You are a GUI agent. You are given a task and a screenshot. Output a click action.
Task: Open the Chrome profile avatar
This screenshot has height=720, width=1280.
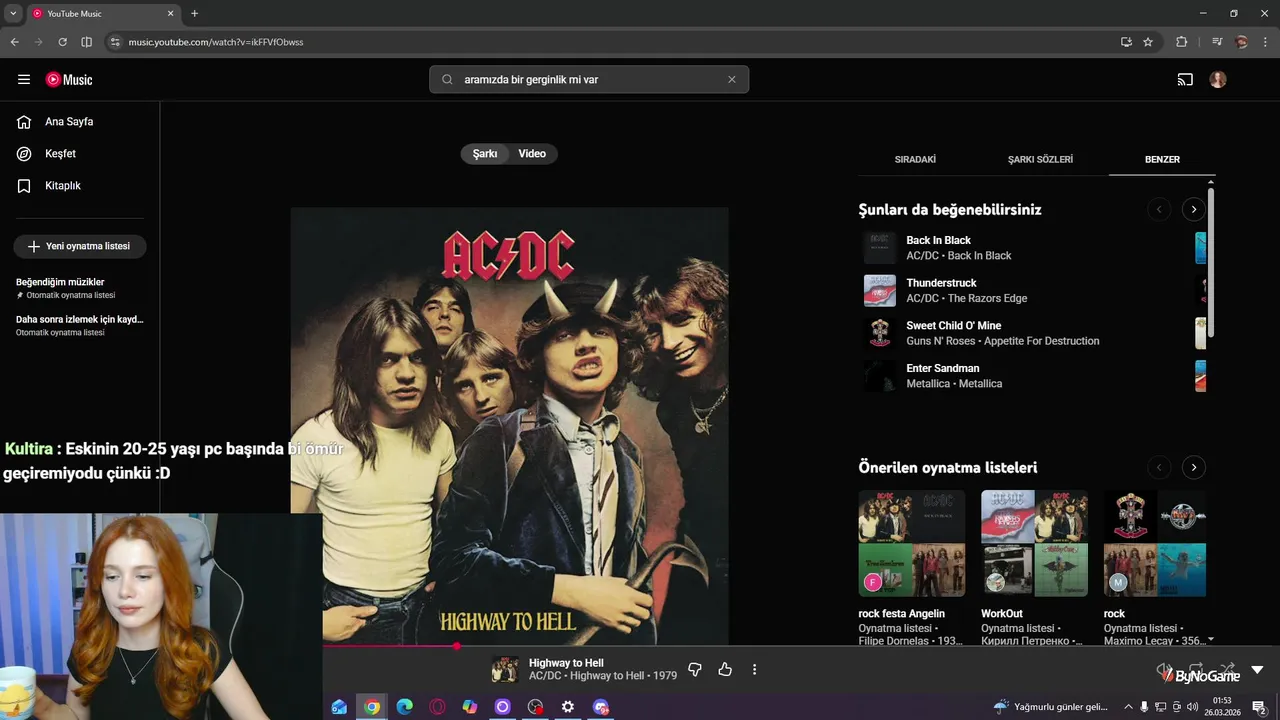point(1242,42)
